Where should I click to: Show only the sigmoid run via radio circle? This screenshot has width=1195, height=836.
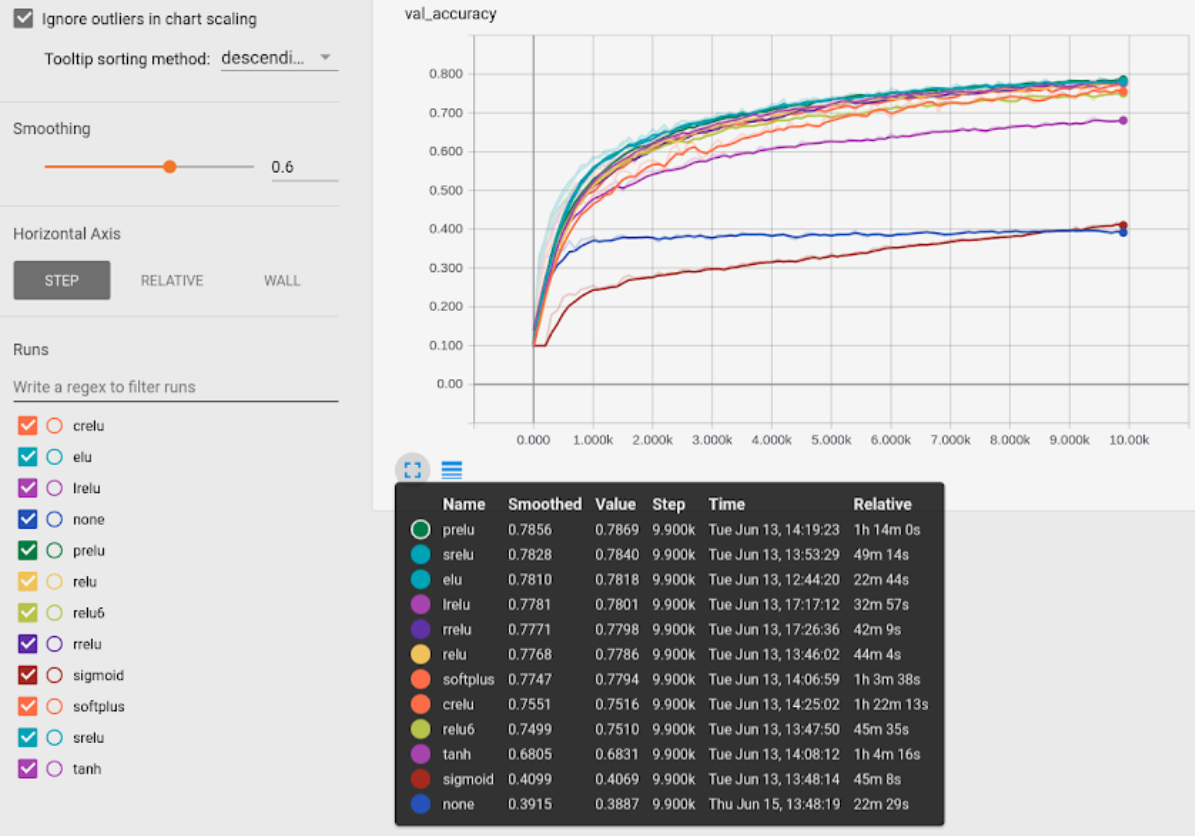pos(54,675)
